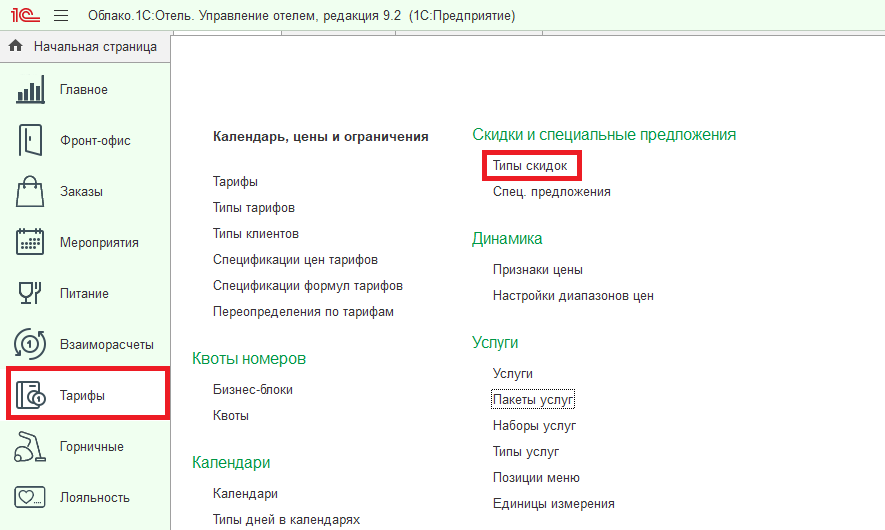Open the Тарифы link under Календарь, цены
885x530 pixels.
pyautogui.click(x=235, y=182)
